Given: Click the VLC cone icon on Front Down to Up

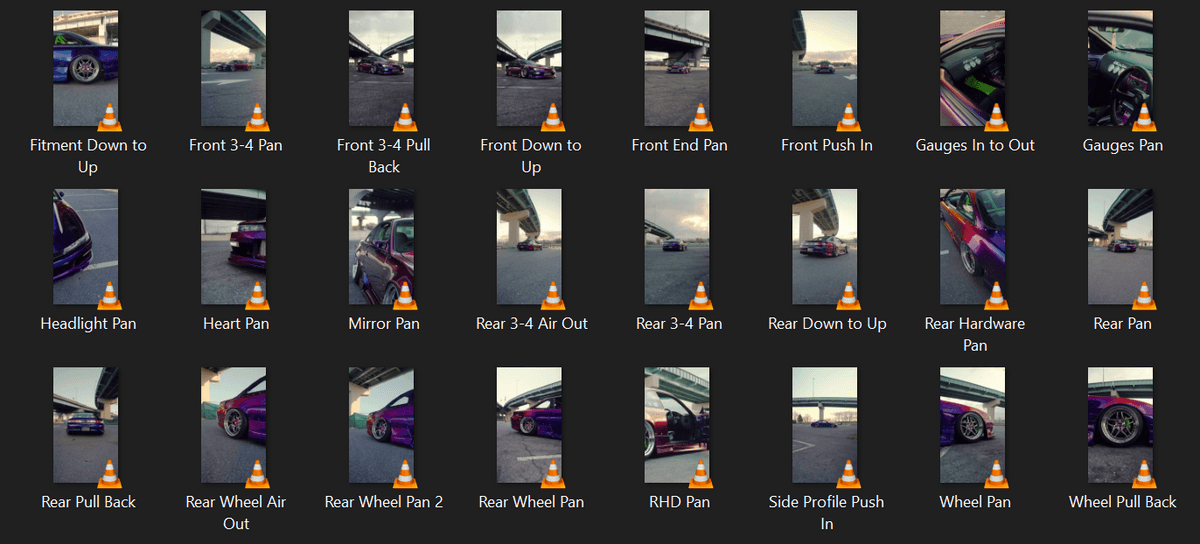Looking at the screenshot, I should point(553,116).
